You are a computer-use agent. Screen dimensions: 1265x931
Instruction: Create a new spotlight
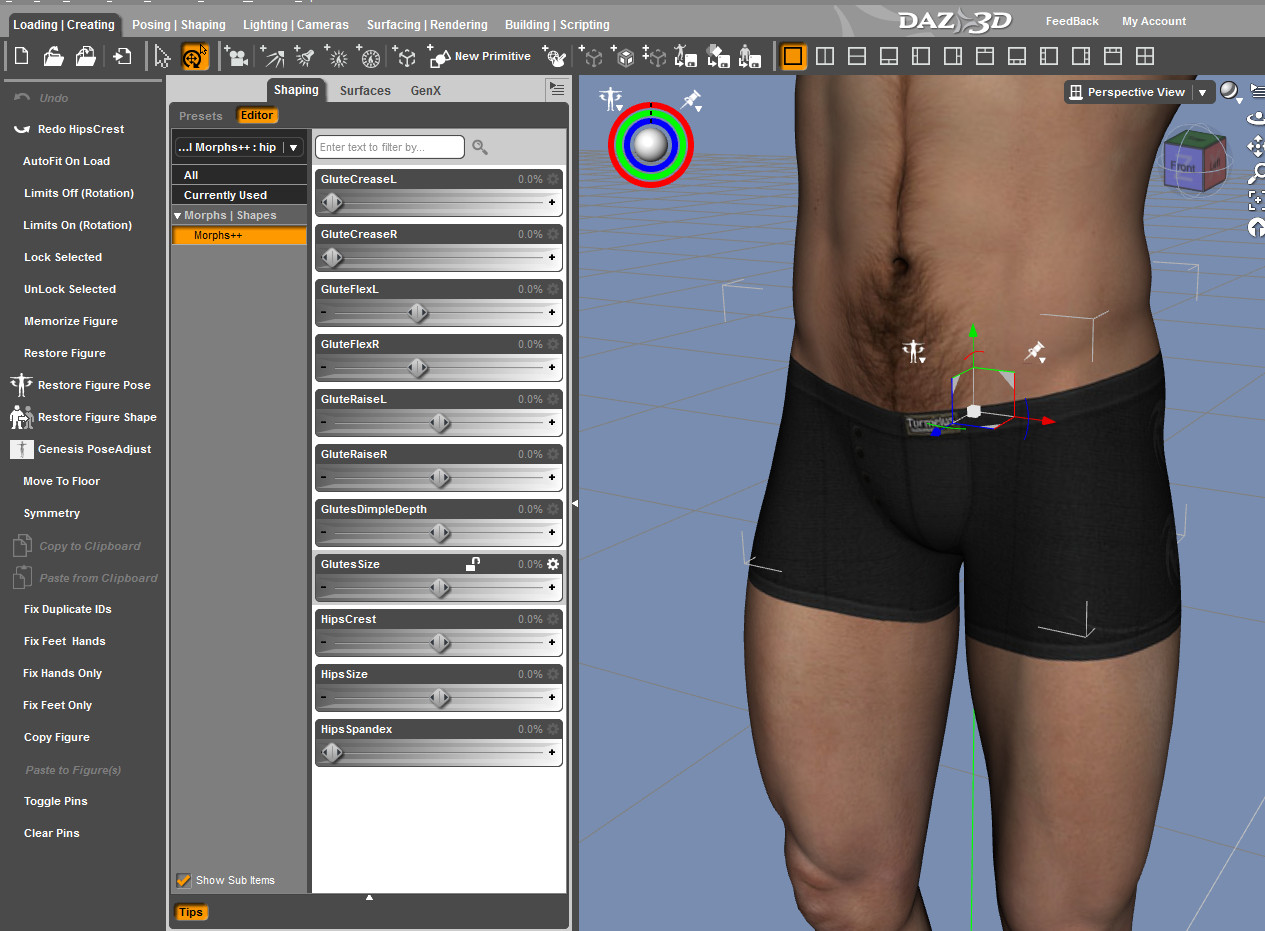[305, 56]
